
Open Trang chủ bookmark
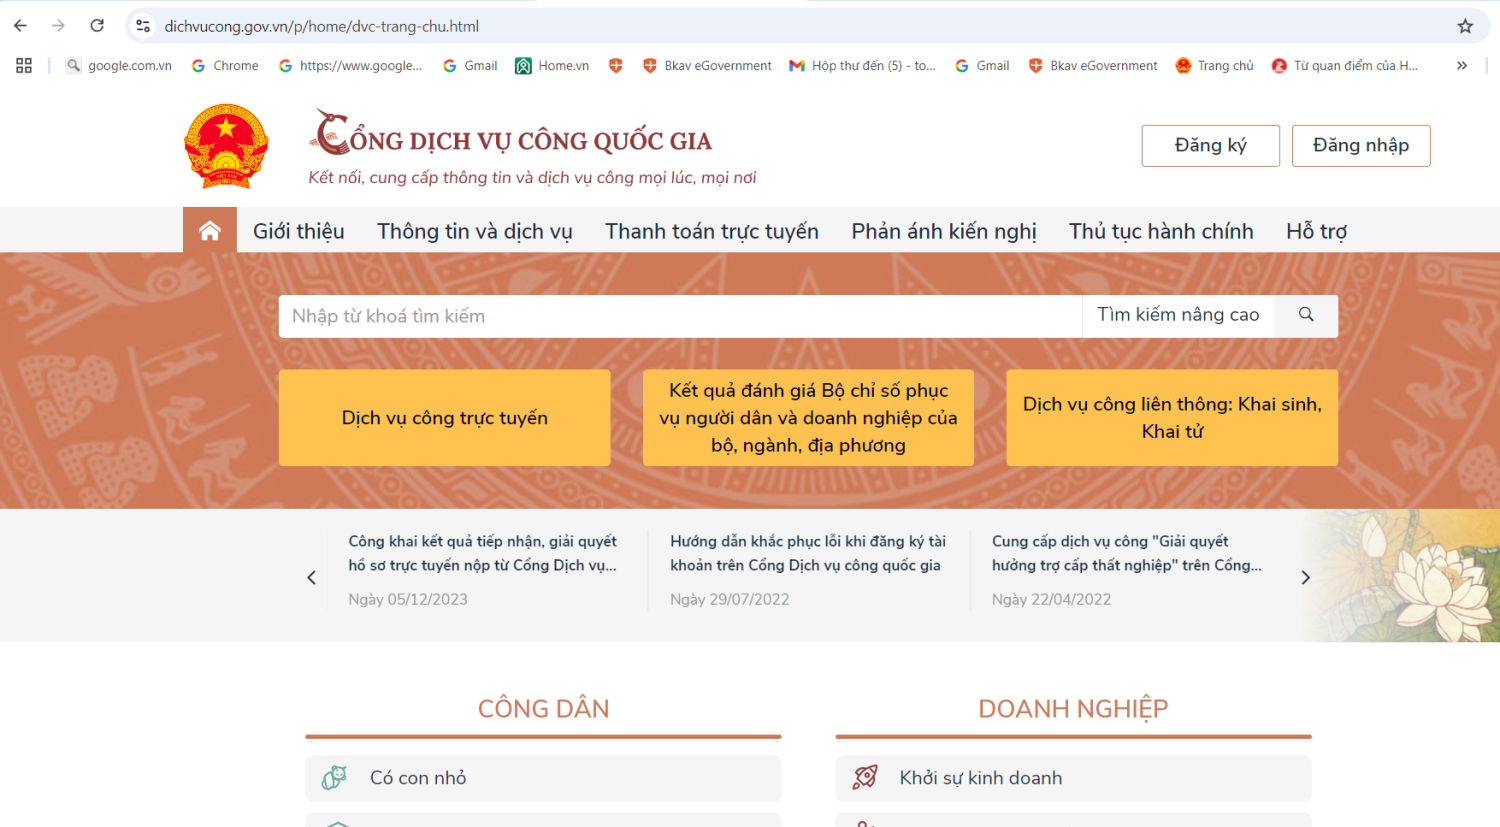pyautogui.click(x=1214, y=65)
